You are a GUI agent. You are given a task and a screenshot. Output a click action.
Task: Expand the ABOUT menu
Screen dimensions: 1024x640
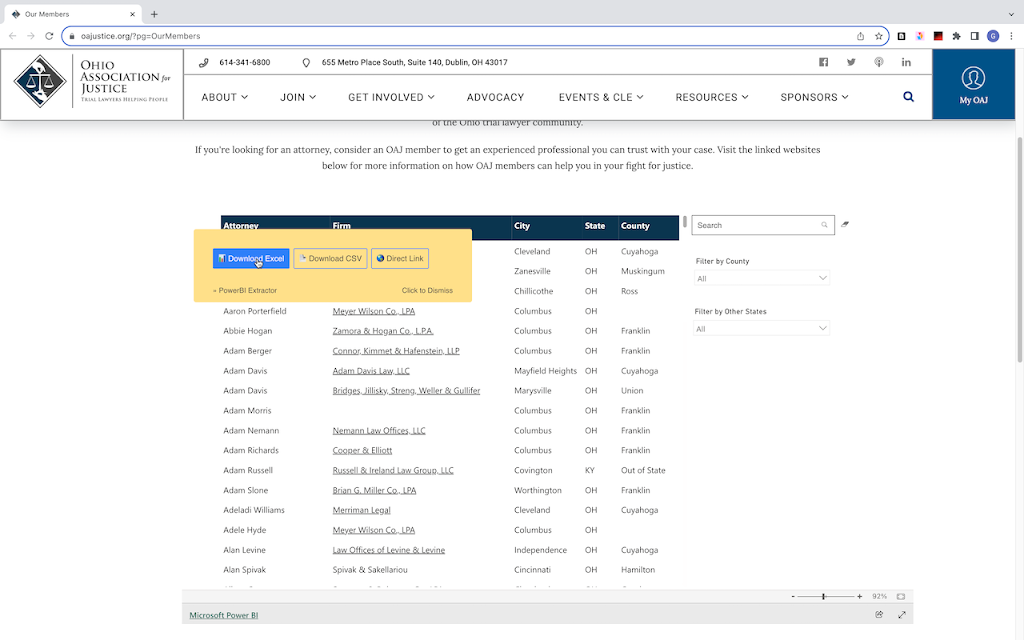225,97
